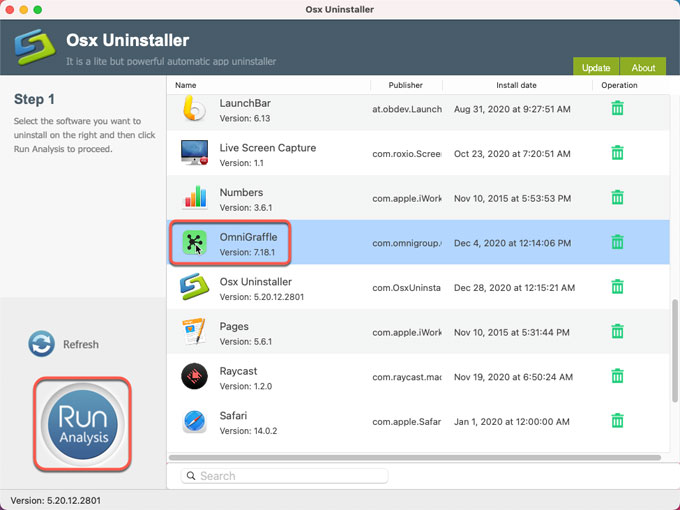Click Version: 7.18.1 under OmniGraffle
The width and height of the screenshot is (680, 510).
click(247, 252)
